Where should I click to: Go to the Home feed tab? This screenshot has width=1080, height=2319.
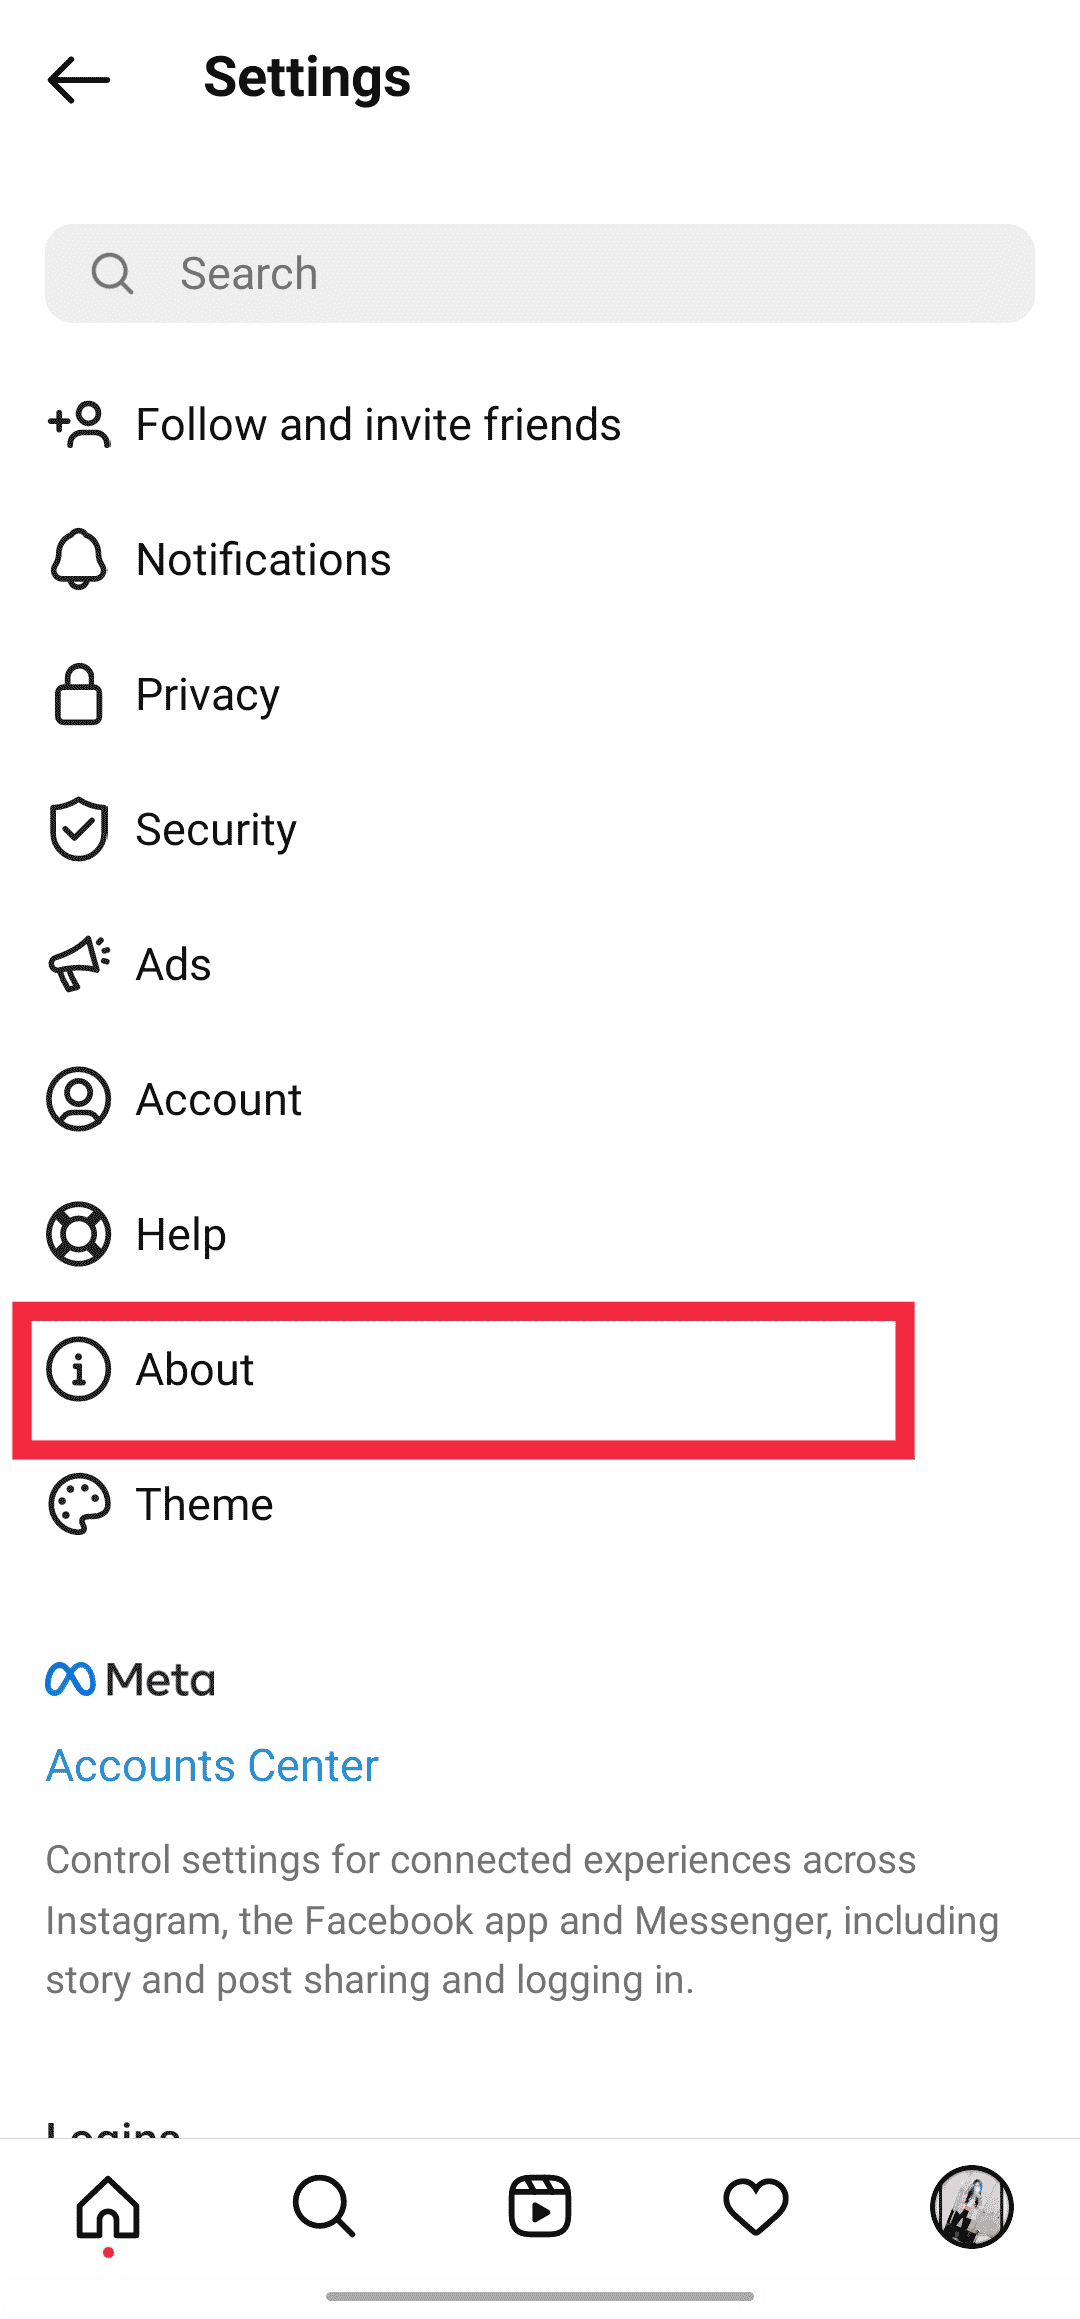point(108,2207)
